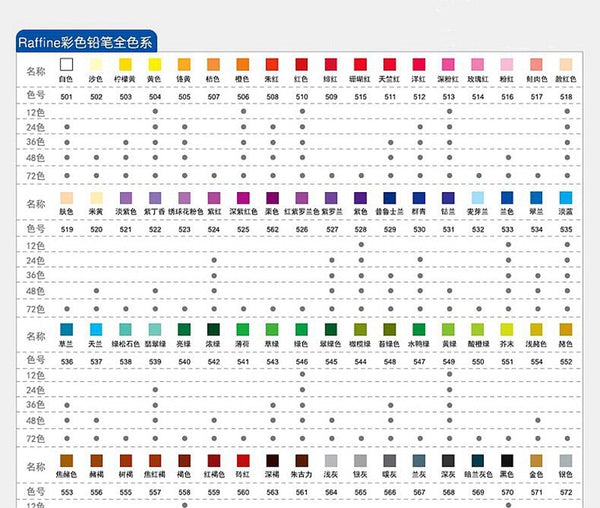600x508 pixels.
Task: Select the 绿松石色 turquoise swatch 538
Action: pyautogui.click(x=125, y=329)
